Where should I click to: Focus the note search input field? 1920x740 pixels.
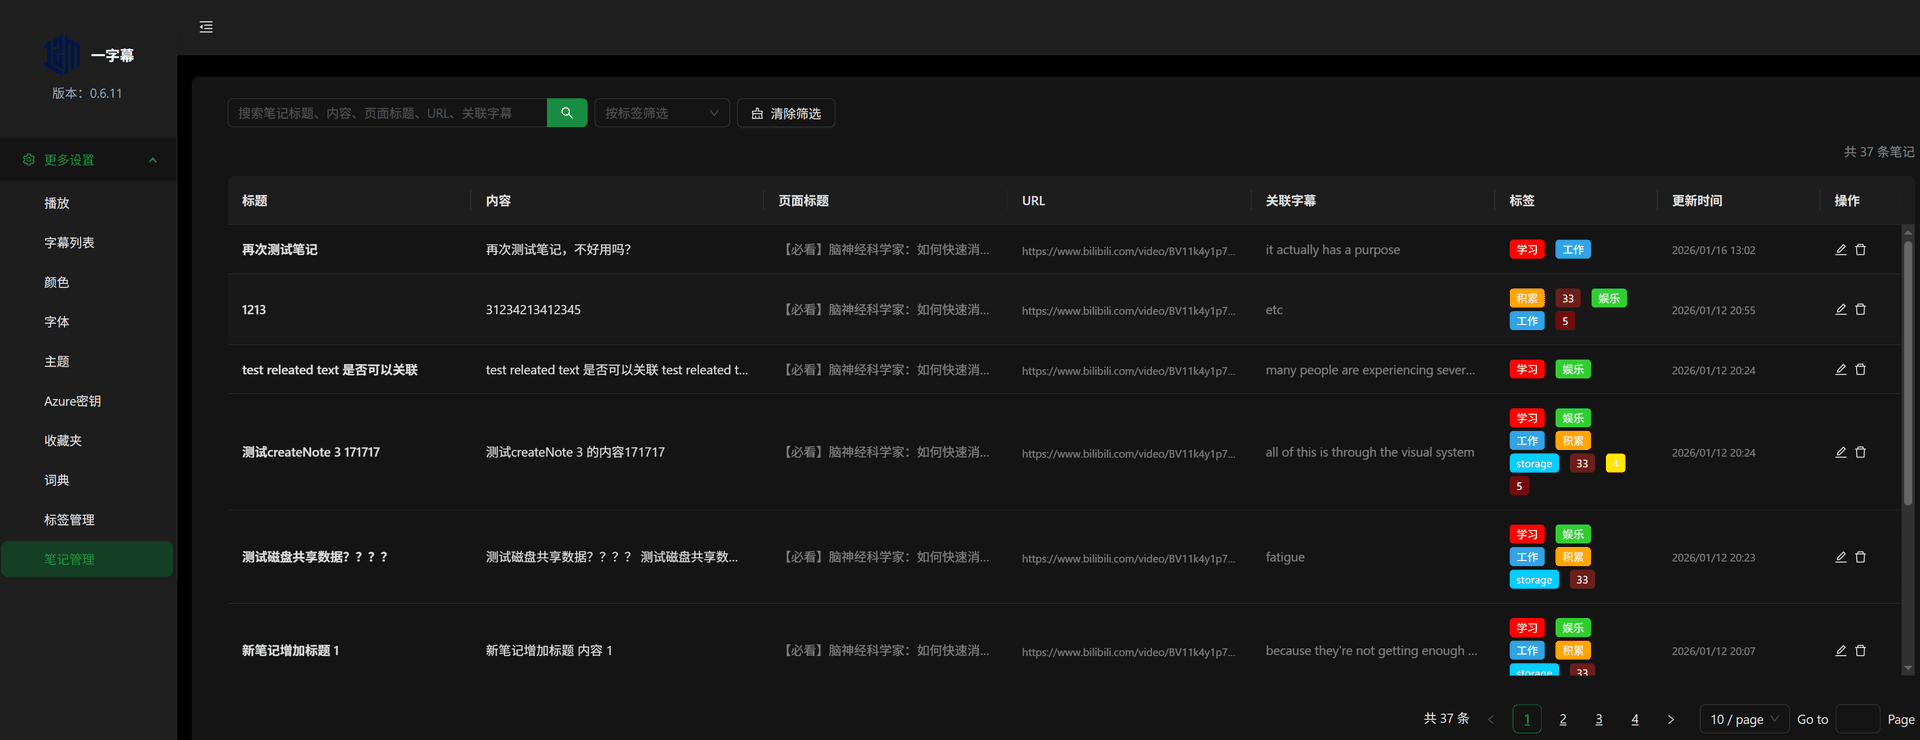coord(387,113)
